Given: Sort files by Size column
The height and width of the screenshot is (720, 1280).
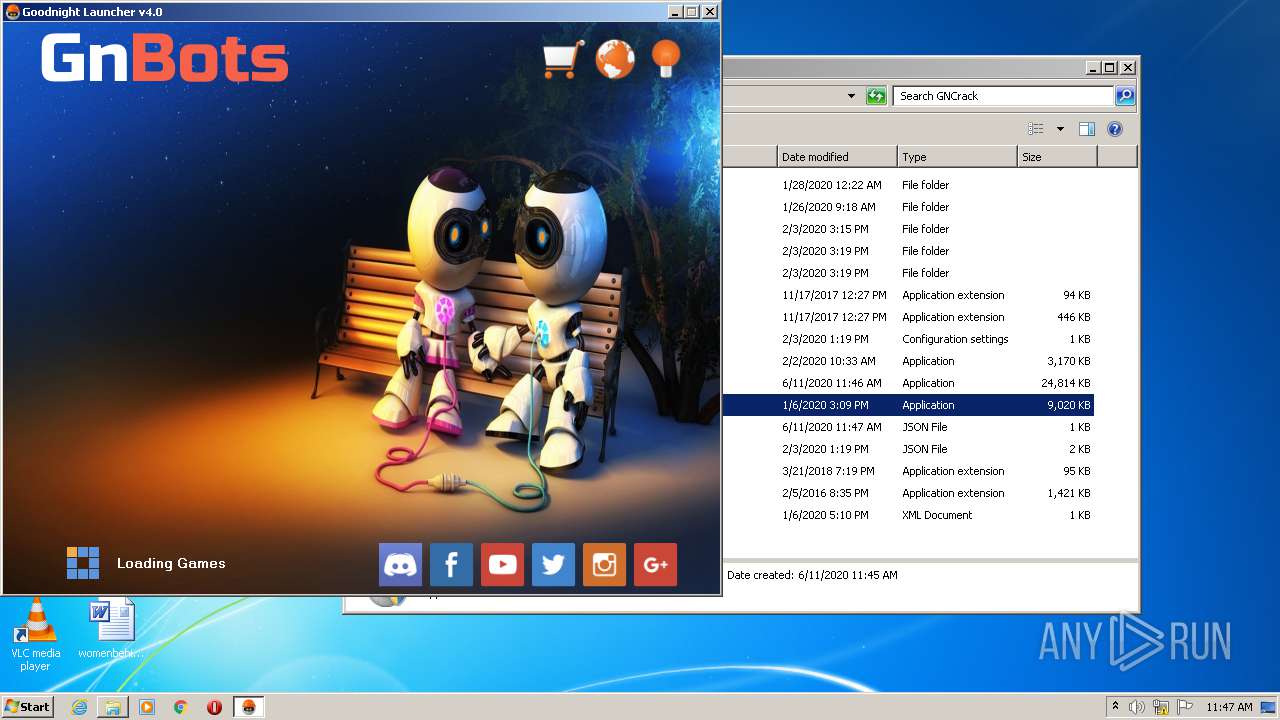Looking at the screenshot, I should [1057, 157].
